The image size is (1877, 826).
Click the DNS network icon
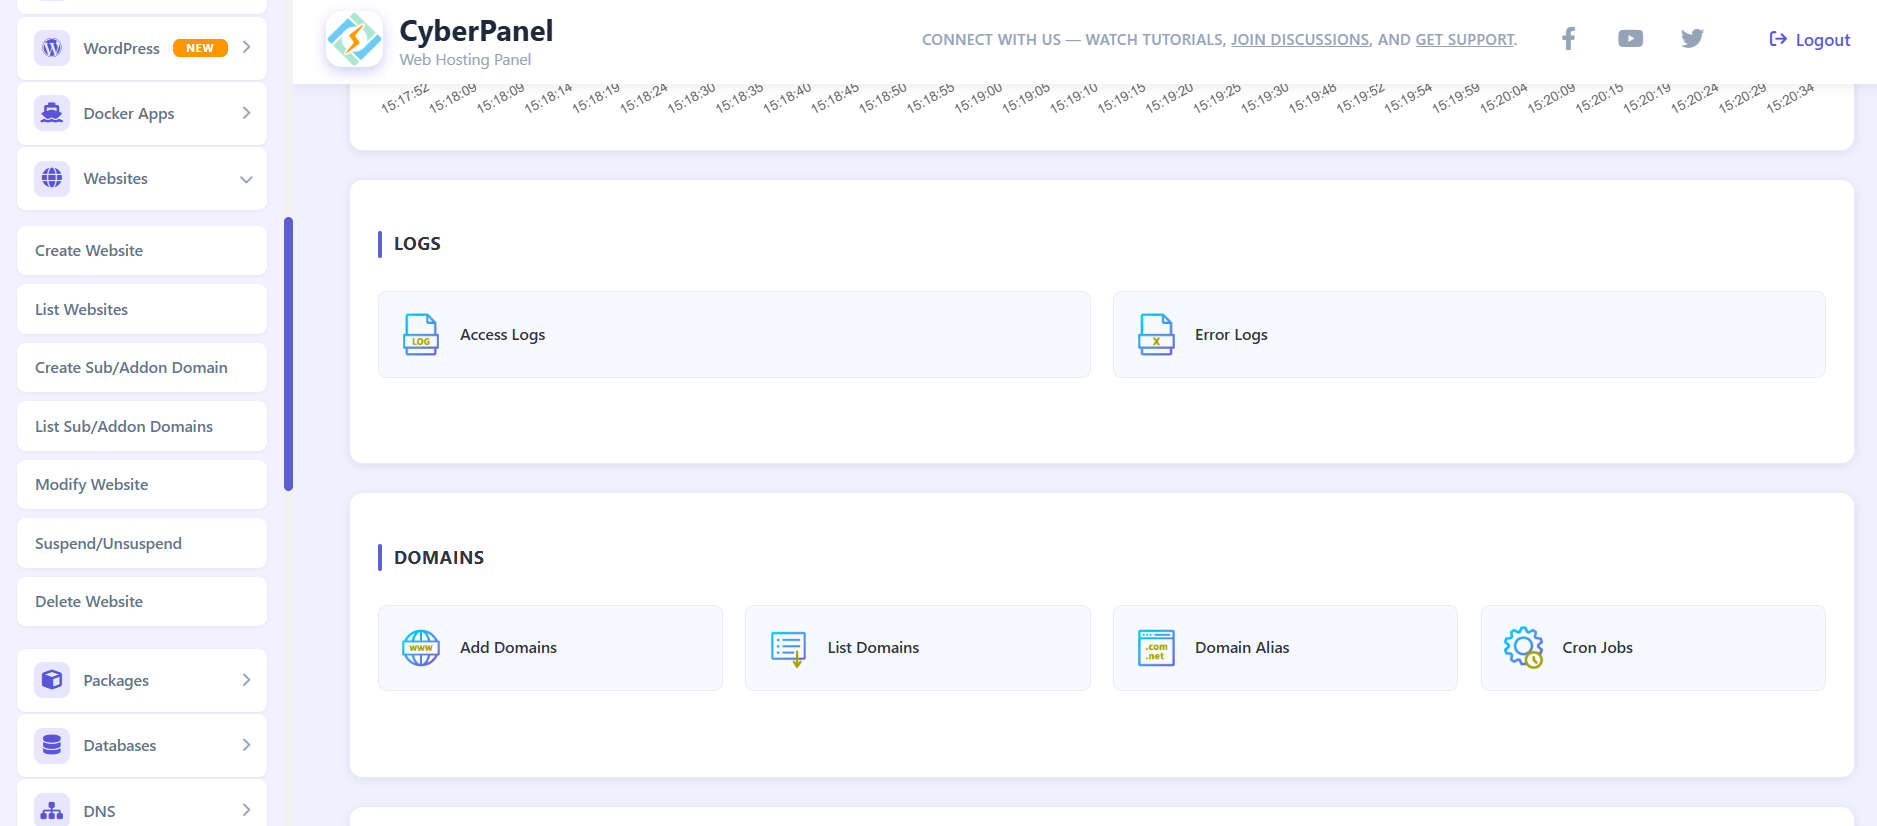52,811
